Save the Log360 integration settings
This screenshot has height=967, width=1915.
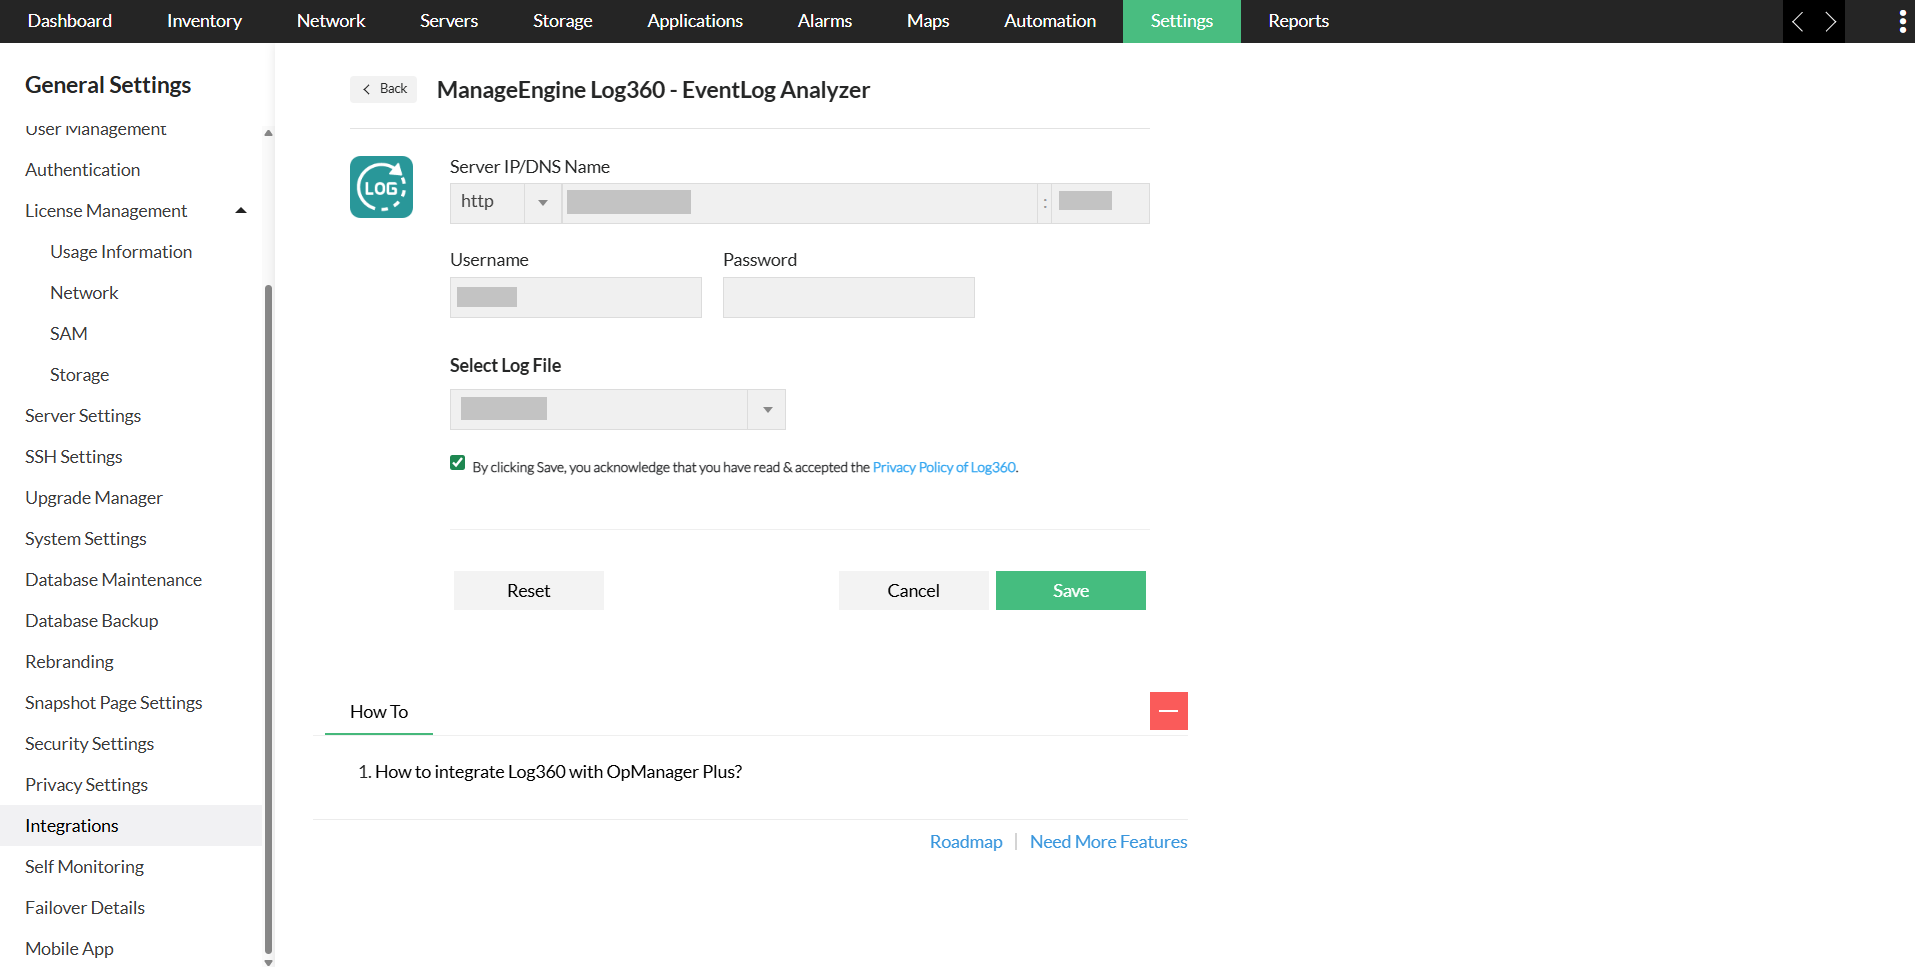click(x=1071, y=590)
